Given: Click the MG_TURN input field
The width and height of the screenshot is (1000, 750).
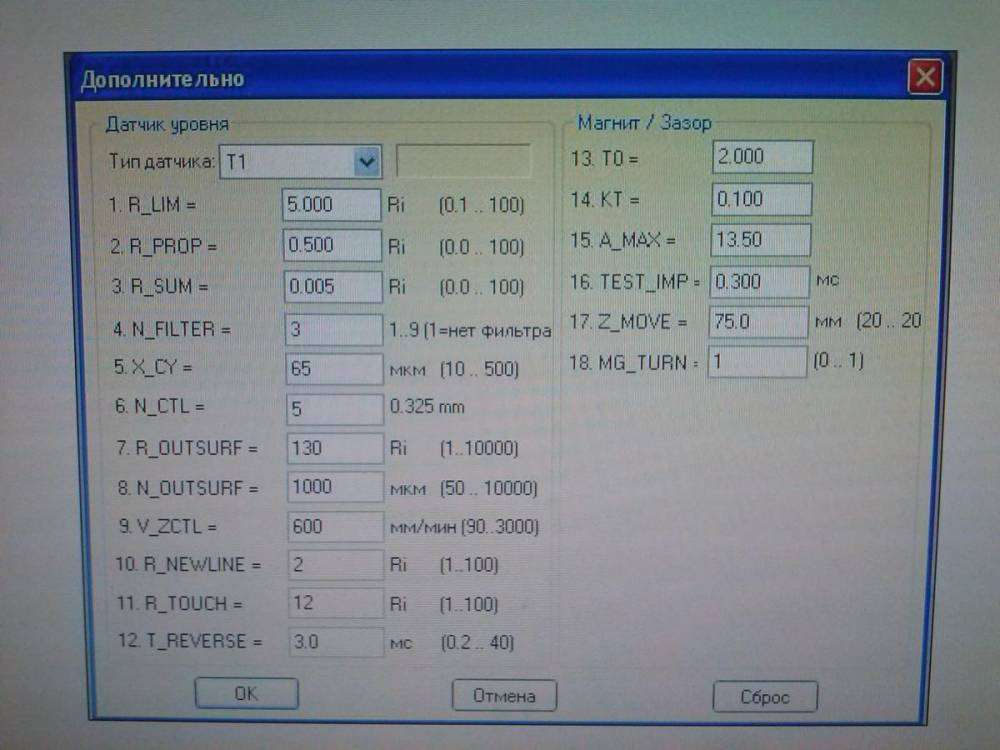Looking at the screenshot, I should pos(757,362).
